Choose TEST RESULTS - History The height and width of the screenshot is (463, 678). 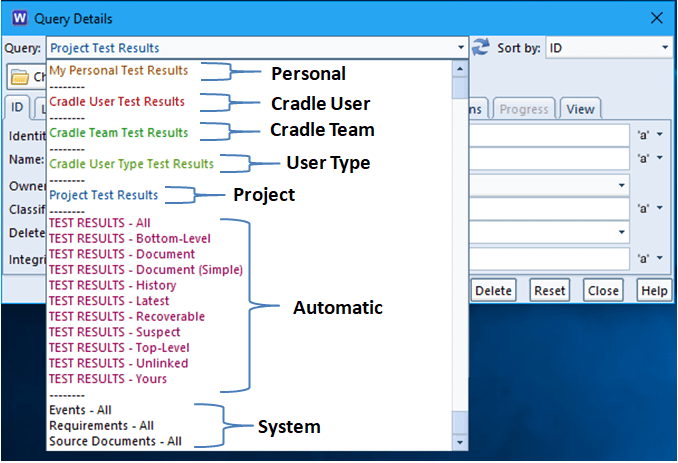click(x=113, y=285)
